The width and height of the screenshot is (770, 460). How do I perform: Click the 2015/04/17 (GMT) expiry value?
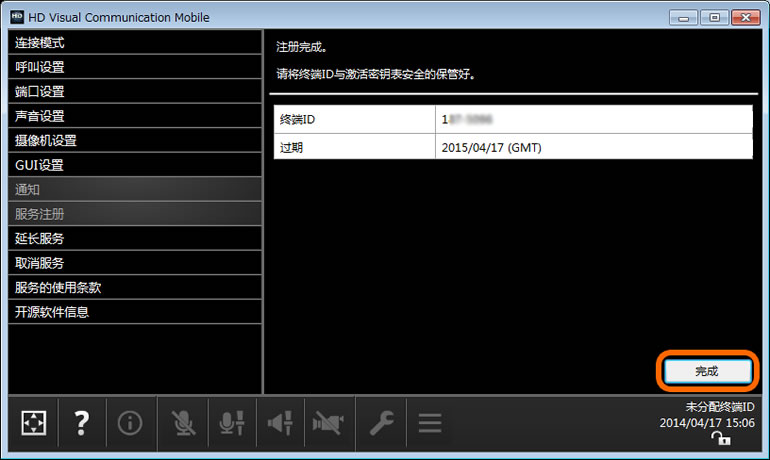coord(491,148)
